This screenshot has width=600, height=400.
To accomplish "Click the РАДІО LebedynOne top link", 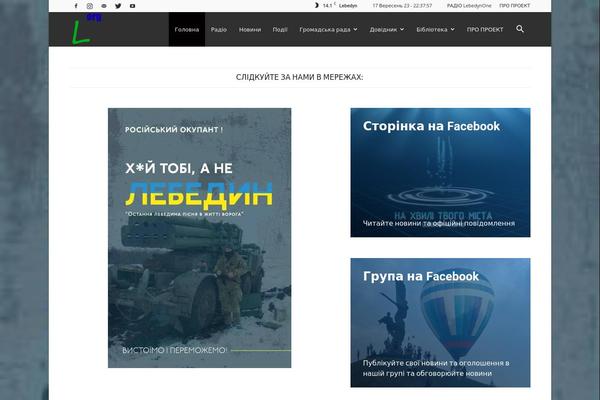I will (469, 6).
